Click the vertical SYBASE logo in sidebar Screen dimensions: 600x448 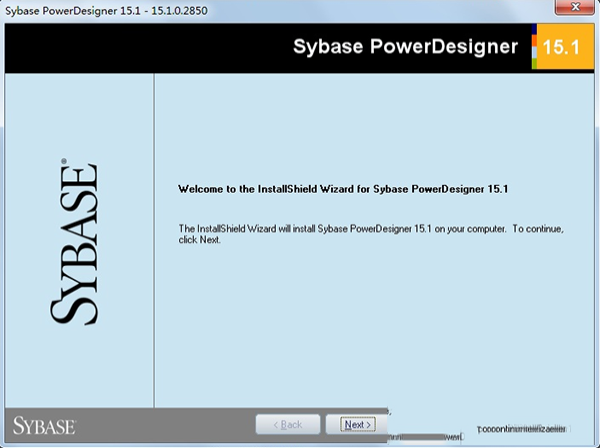[74, 242]
